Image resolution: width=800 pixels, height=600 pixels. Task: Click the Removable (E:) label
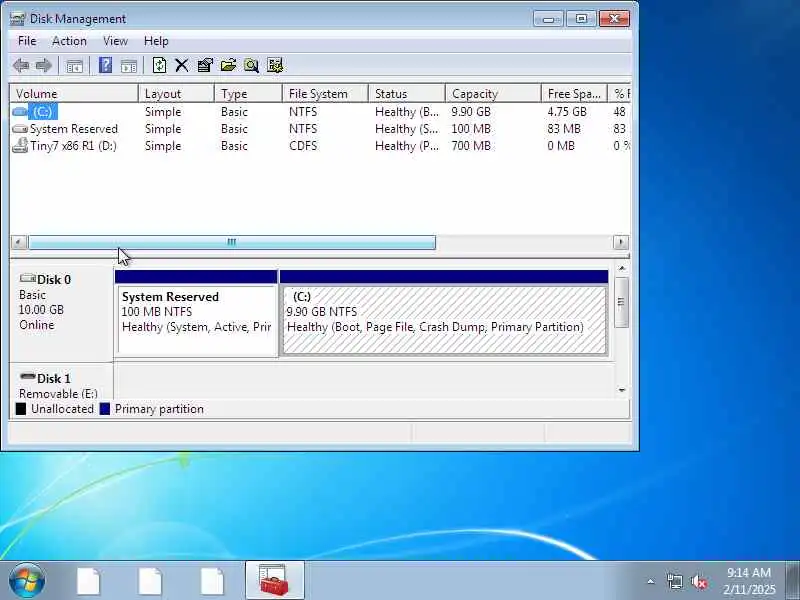pos(58,394)
